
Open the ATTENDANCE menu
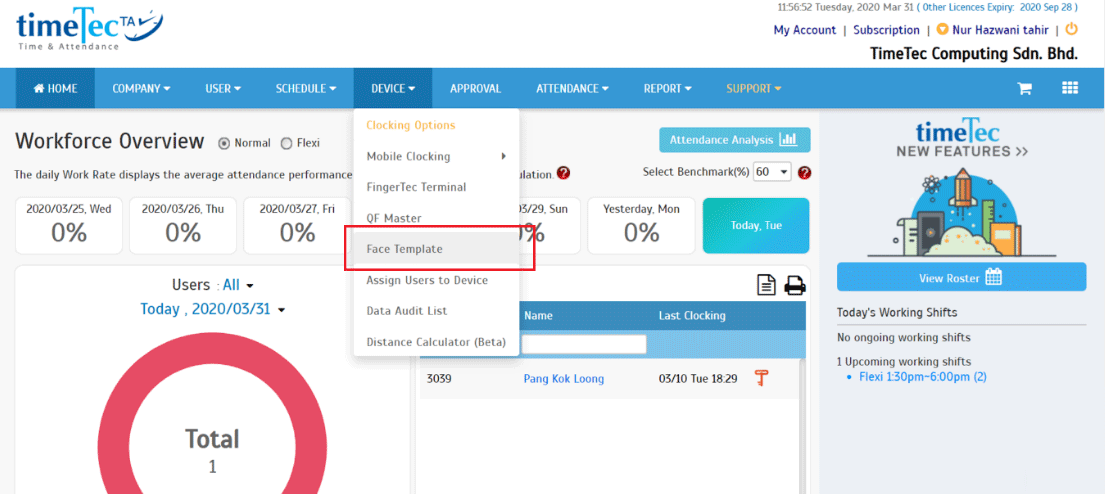click(x=572, y=89)
